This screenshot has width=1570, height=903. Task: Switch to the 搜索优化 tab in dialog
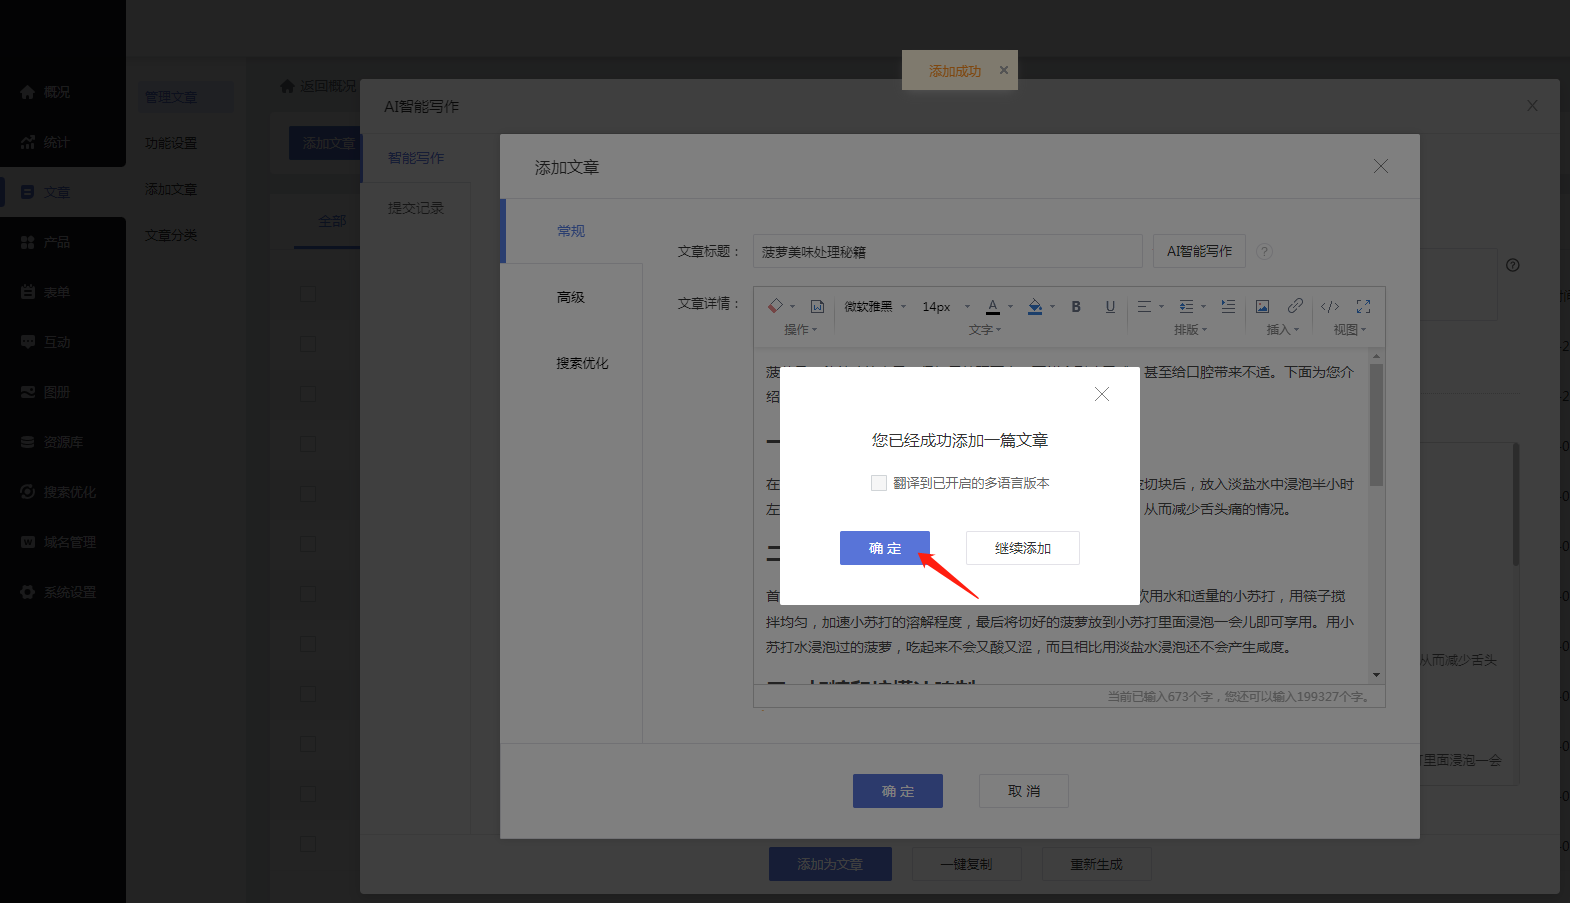[x=582, y=363]
